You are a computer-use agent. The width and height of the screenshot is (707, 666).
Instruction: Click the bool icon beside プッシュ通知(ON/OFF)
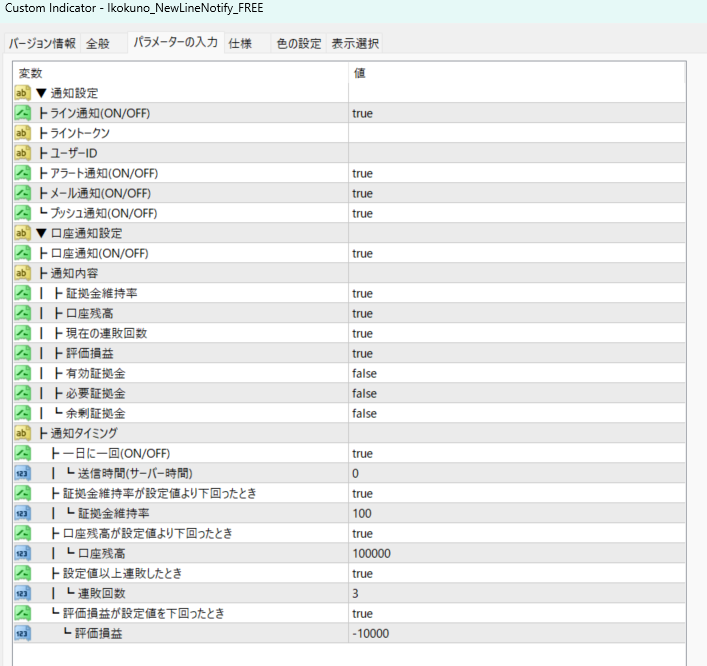pyautogui.click(x=23, y=213)
